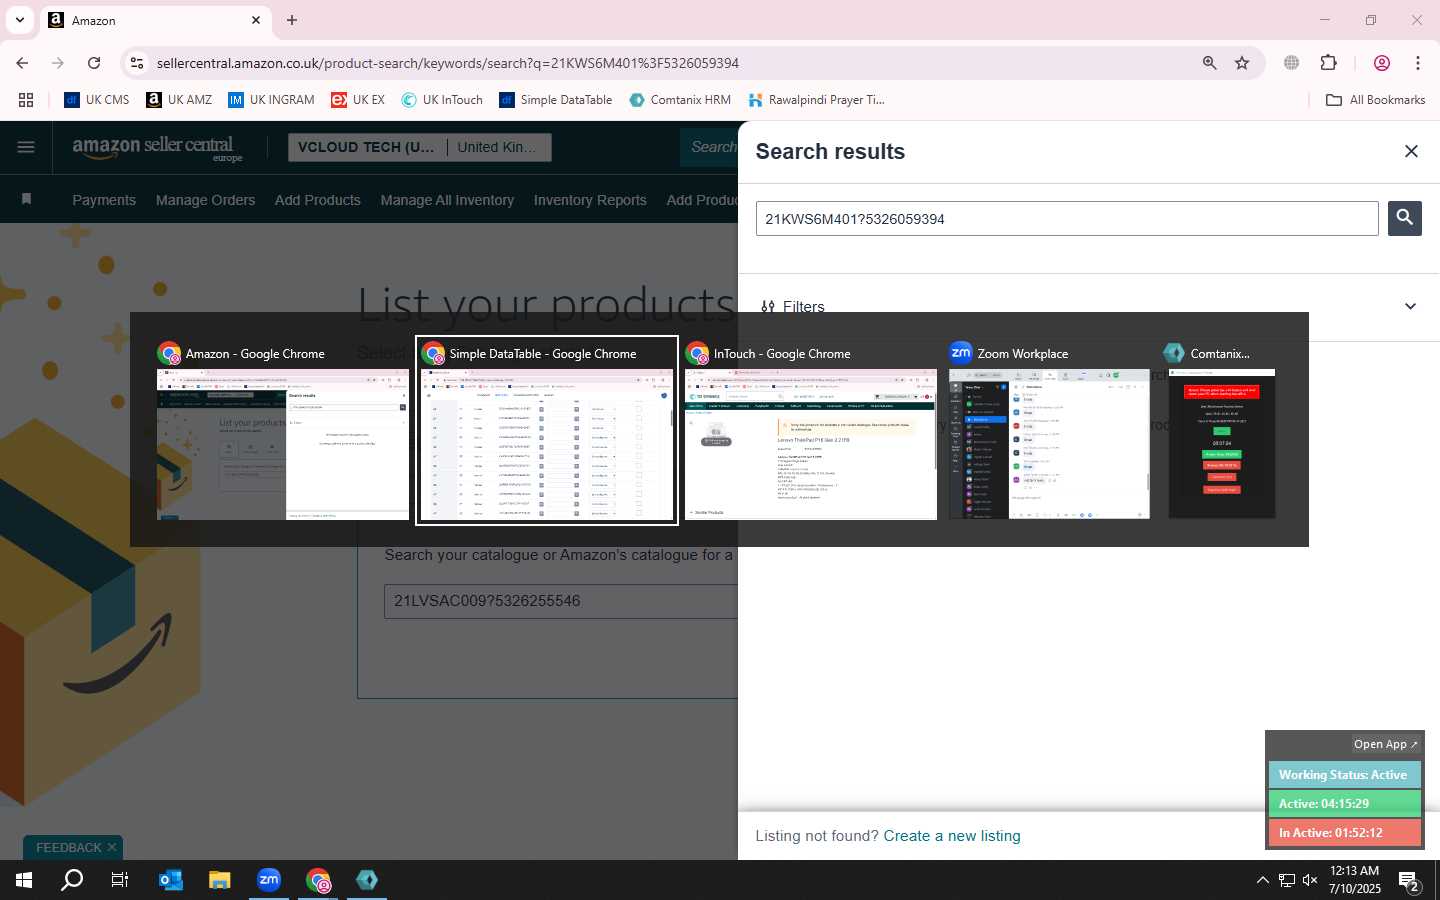This screenshot has height=900, width=1440.
Task: Open the Add Products nav item
Action: pos(317,200)
